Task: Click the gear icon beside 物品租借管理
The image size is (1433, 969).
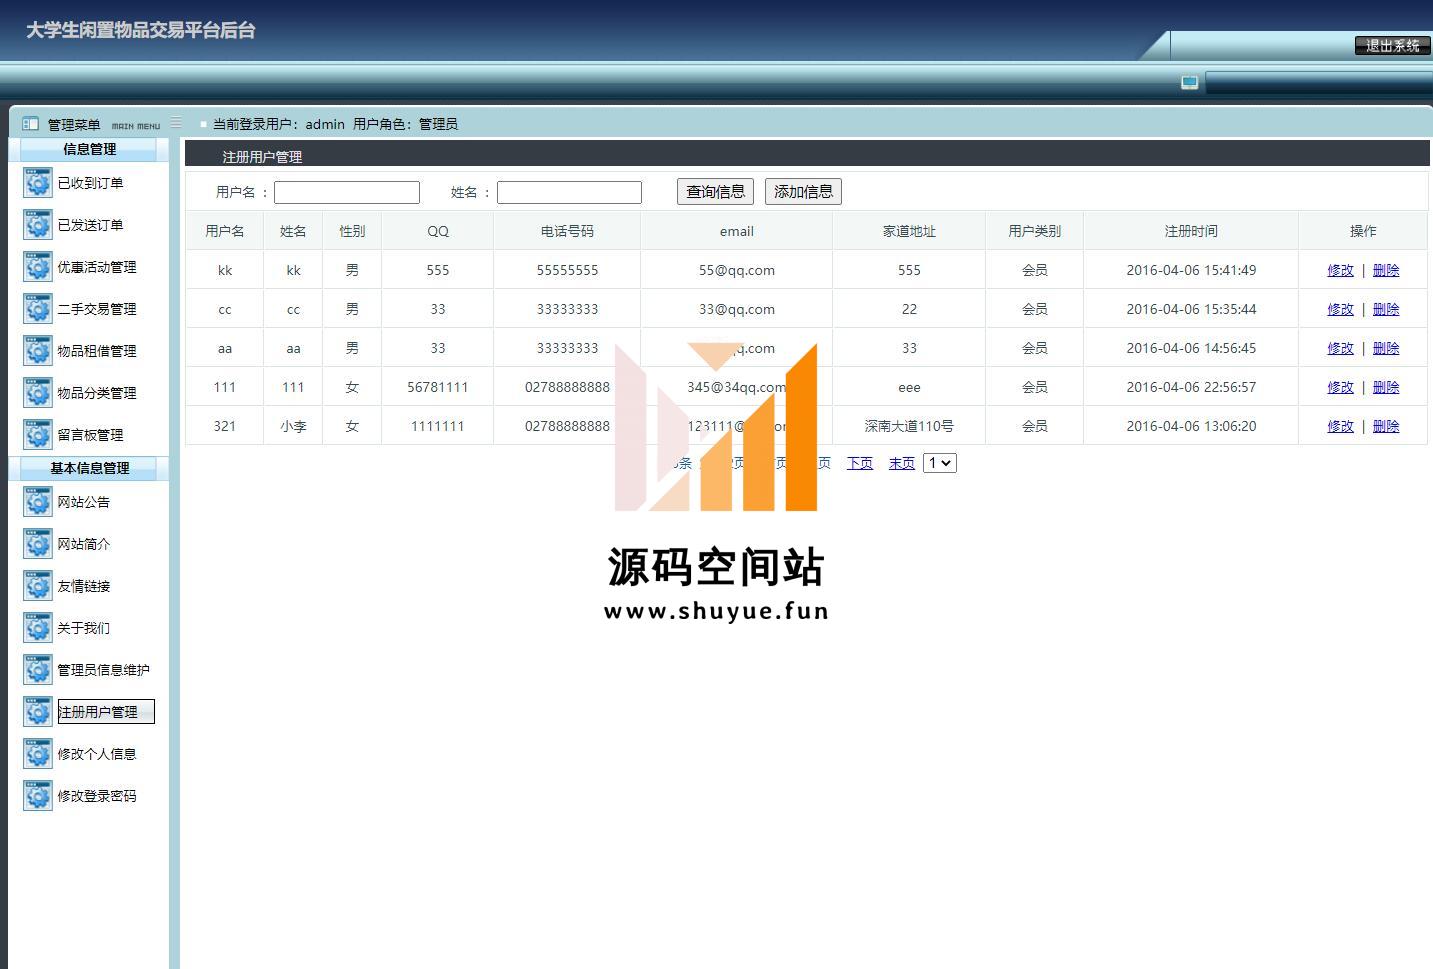Action: click(x=37, y=351)
